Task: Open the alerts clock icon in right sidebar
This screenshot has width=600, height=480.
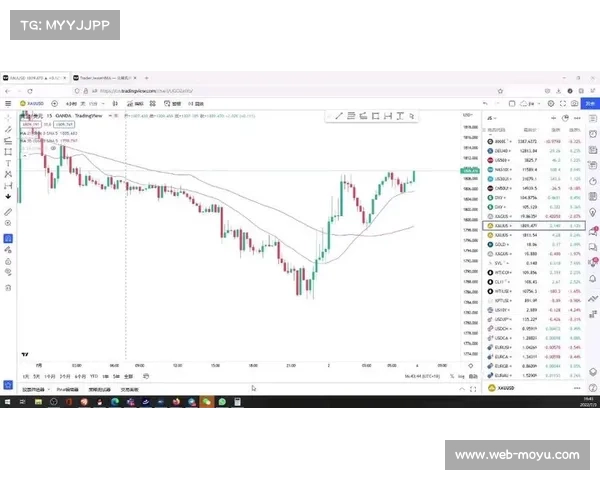Action: [592, 133]
